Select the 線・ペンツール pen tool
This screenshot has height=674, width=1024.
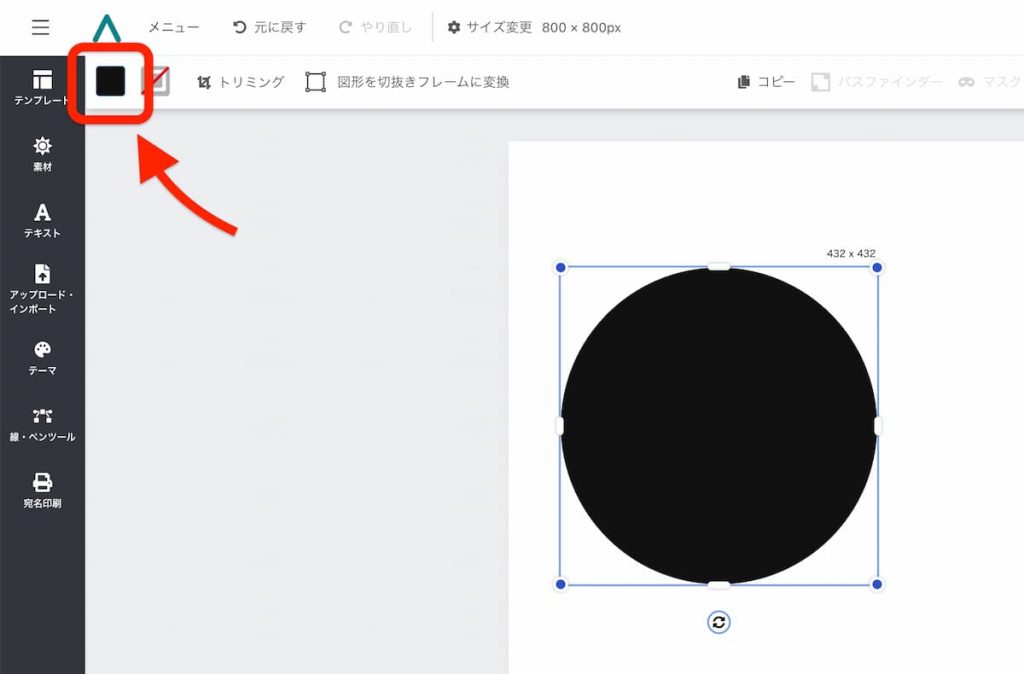coord(42,424)
